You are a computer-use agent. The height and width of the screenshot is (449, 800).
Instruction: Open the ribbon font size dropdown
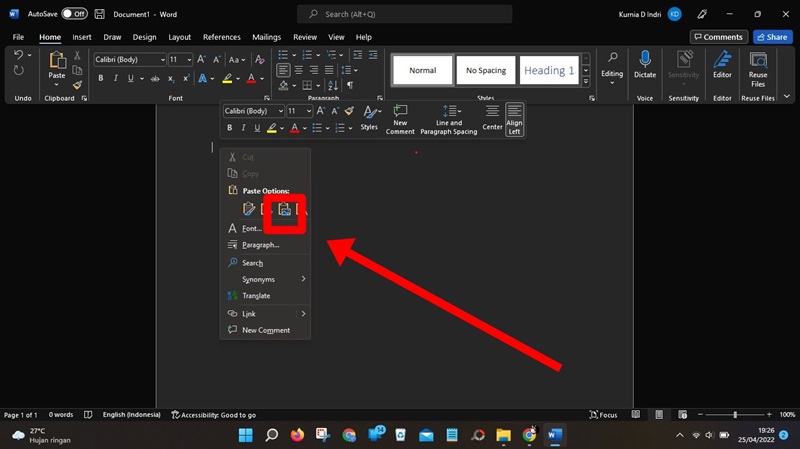pyautogui.click(x=189, y=60)
